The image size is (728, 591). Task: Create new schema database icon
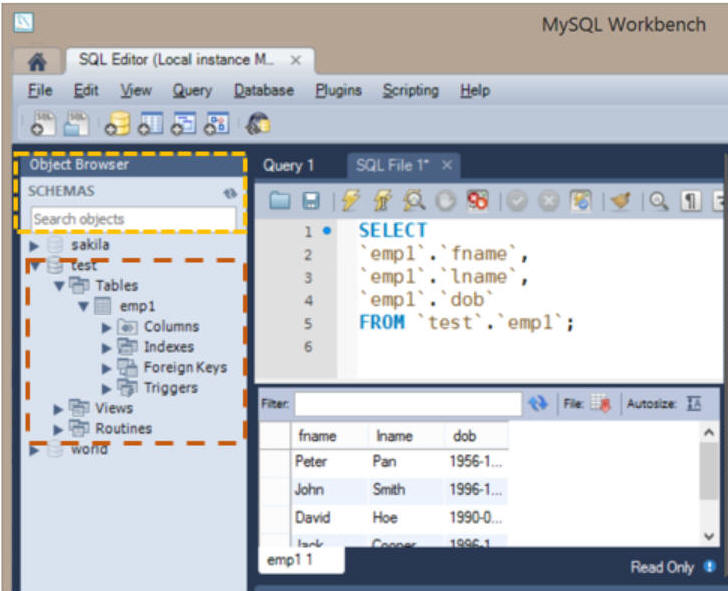point(117,123)
